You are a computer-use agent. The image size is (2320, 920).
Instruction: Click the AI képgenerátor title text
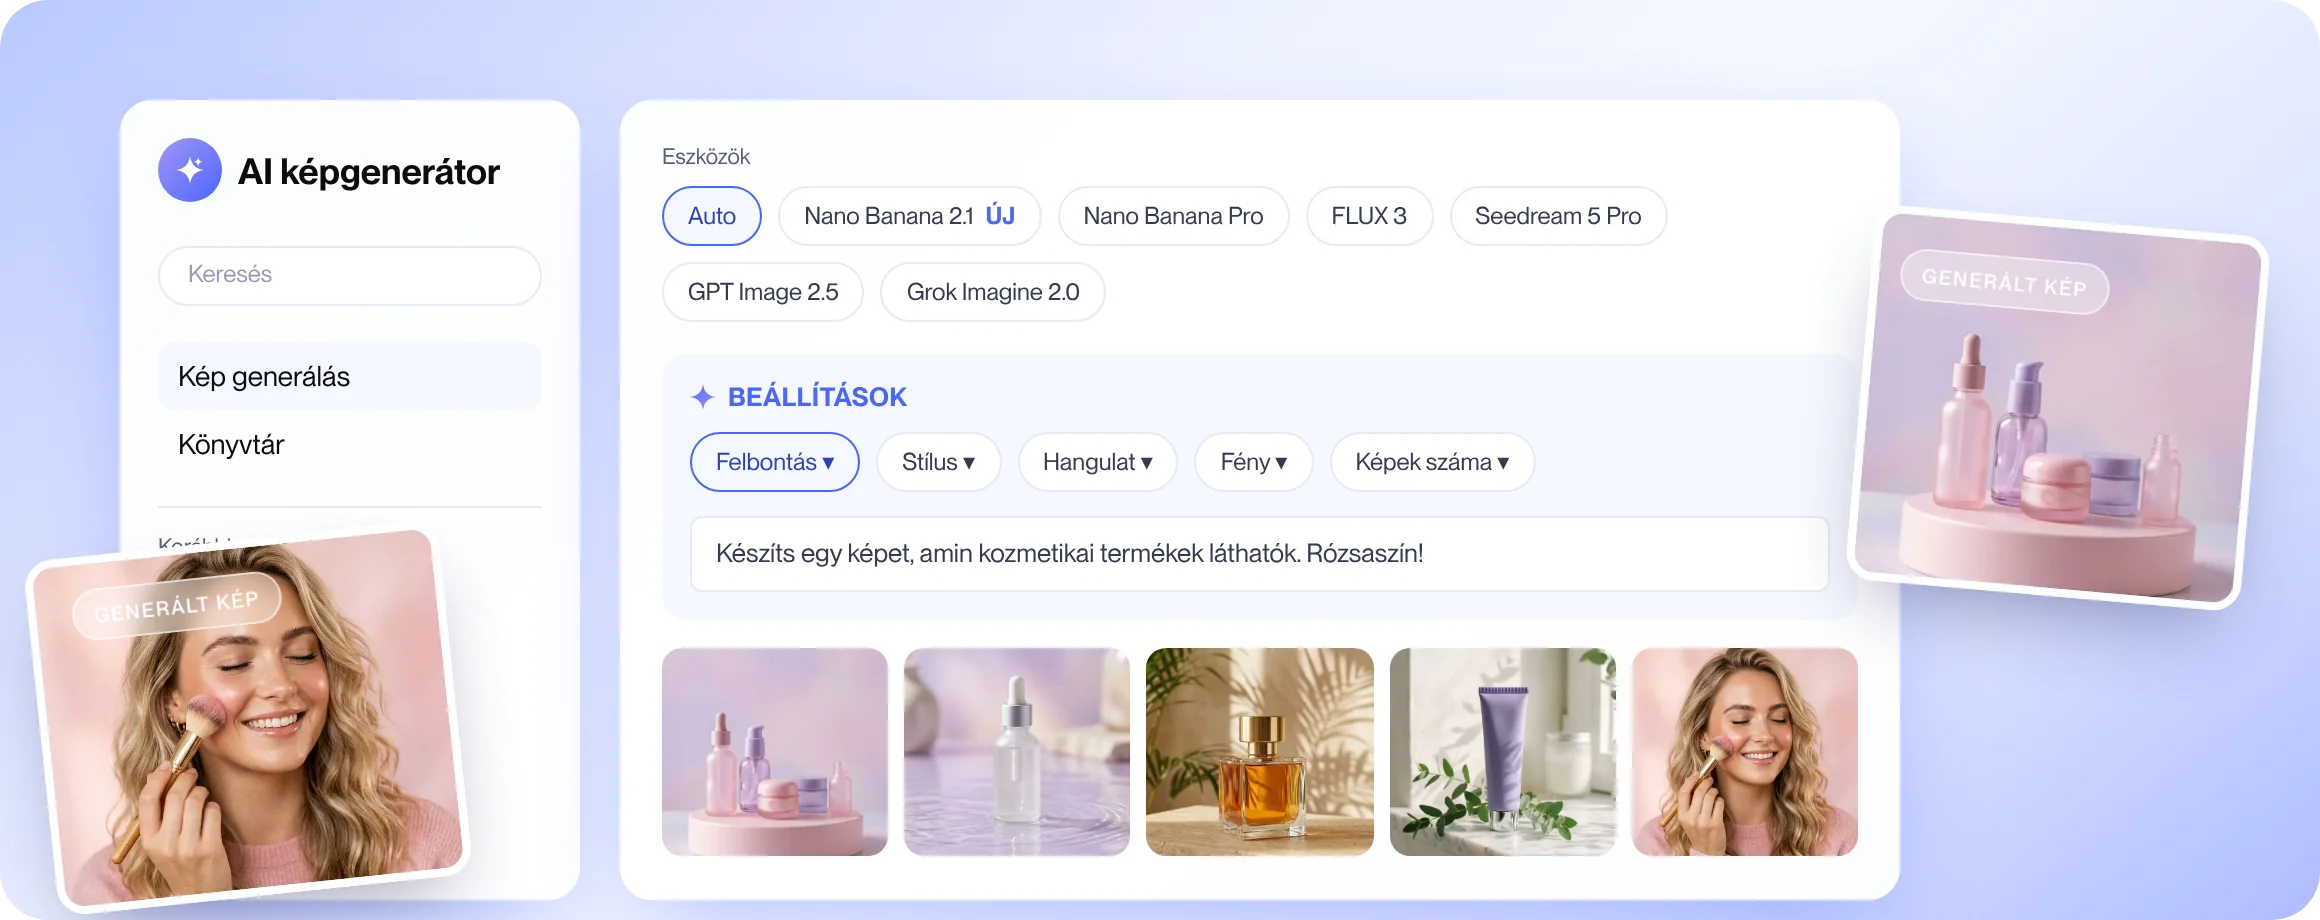coord(369,172)
